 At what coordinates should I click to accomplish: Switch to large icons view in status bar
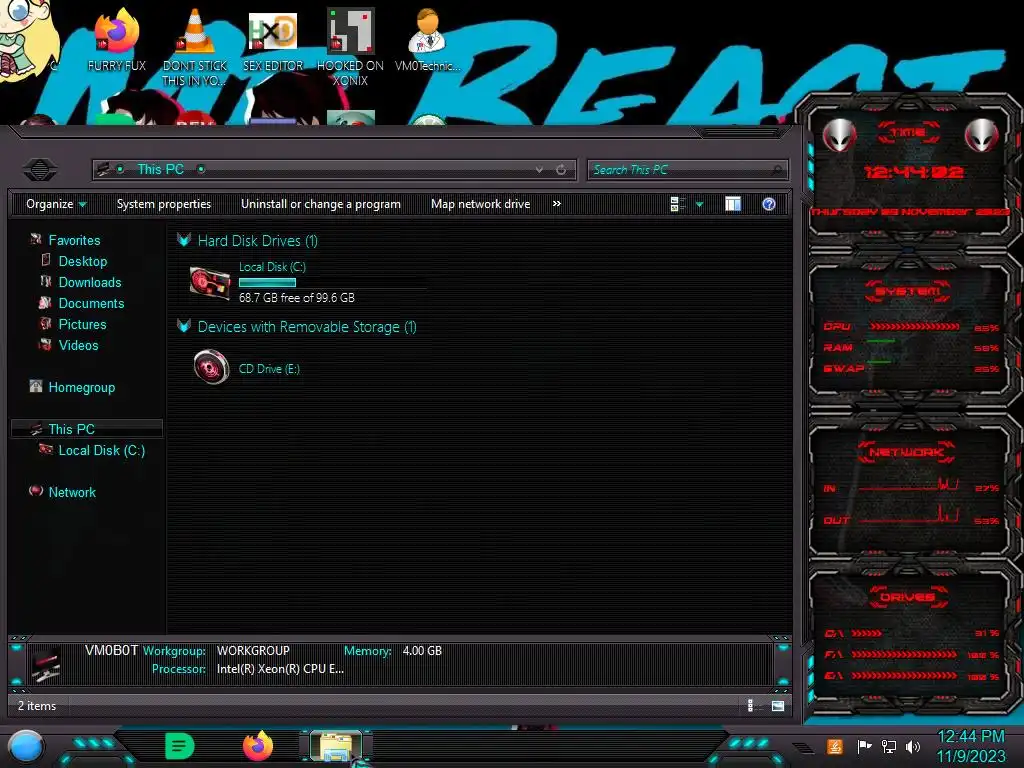pyautogui.click(x=778, y=705)
